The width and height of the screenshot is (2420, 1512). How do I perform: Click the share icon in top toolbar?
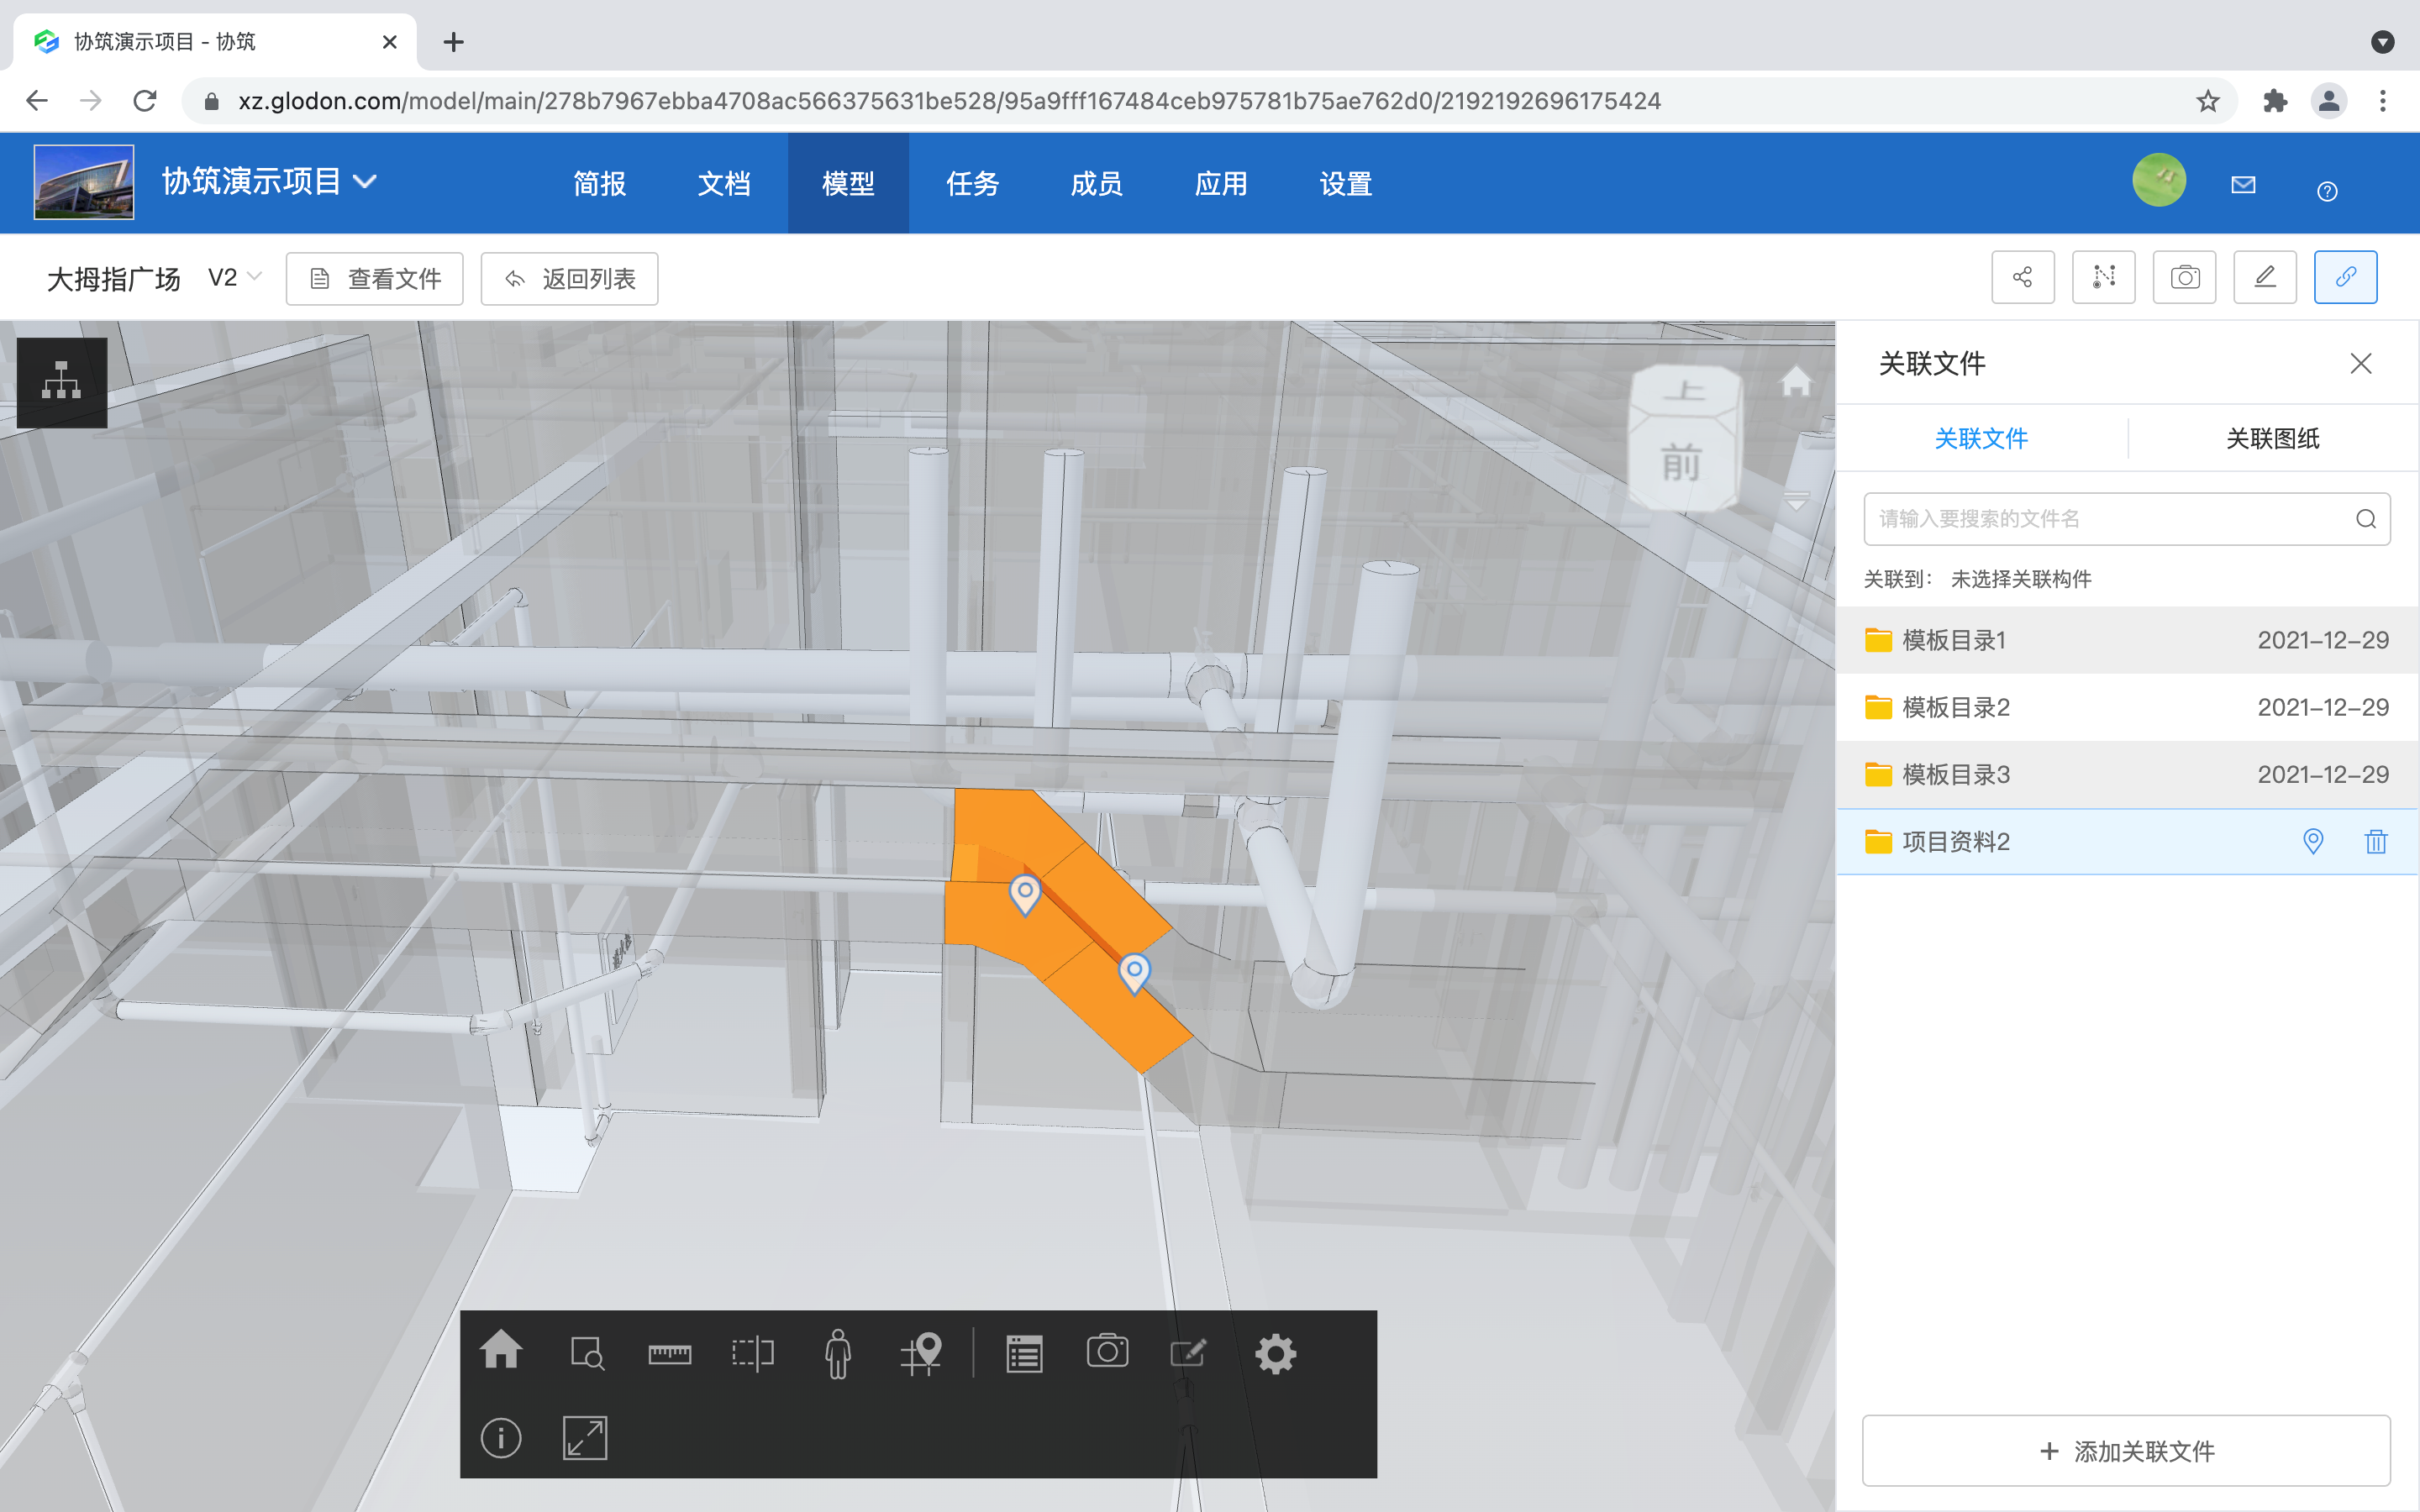2022,277
